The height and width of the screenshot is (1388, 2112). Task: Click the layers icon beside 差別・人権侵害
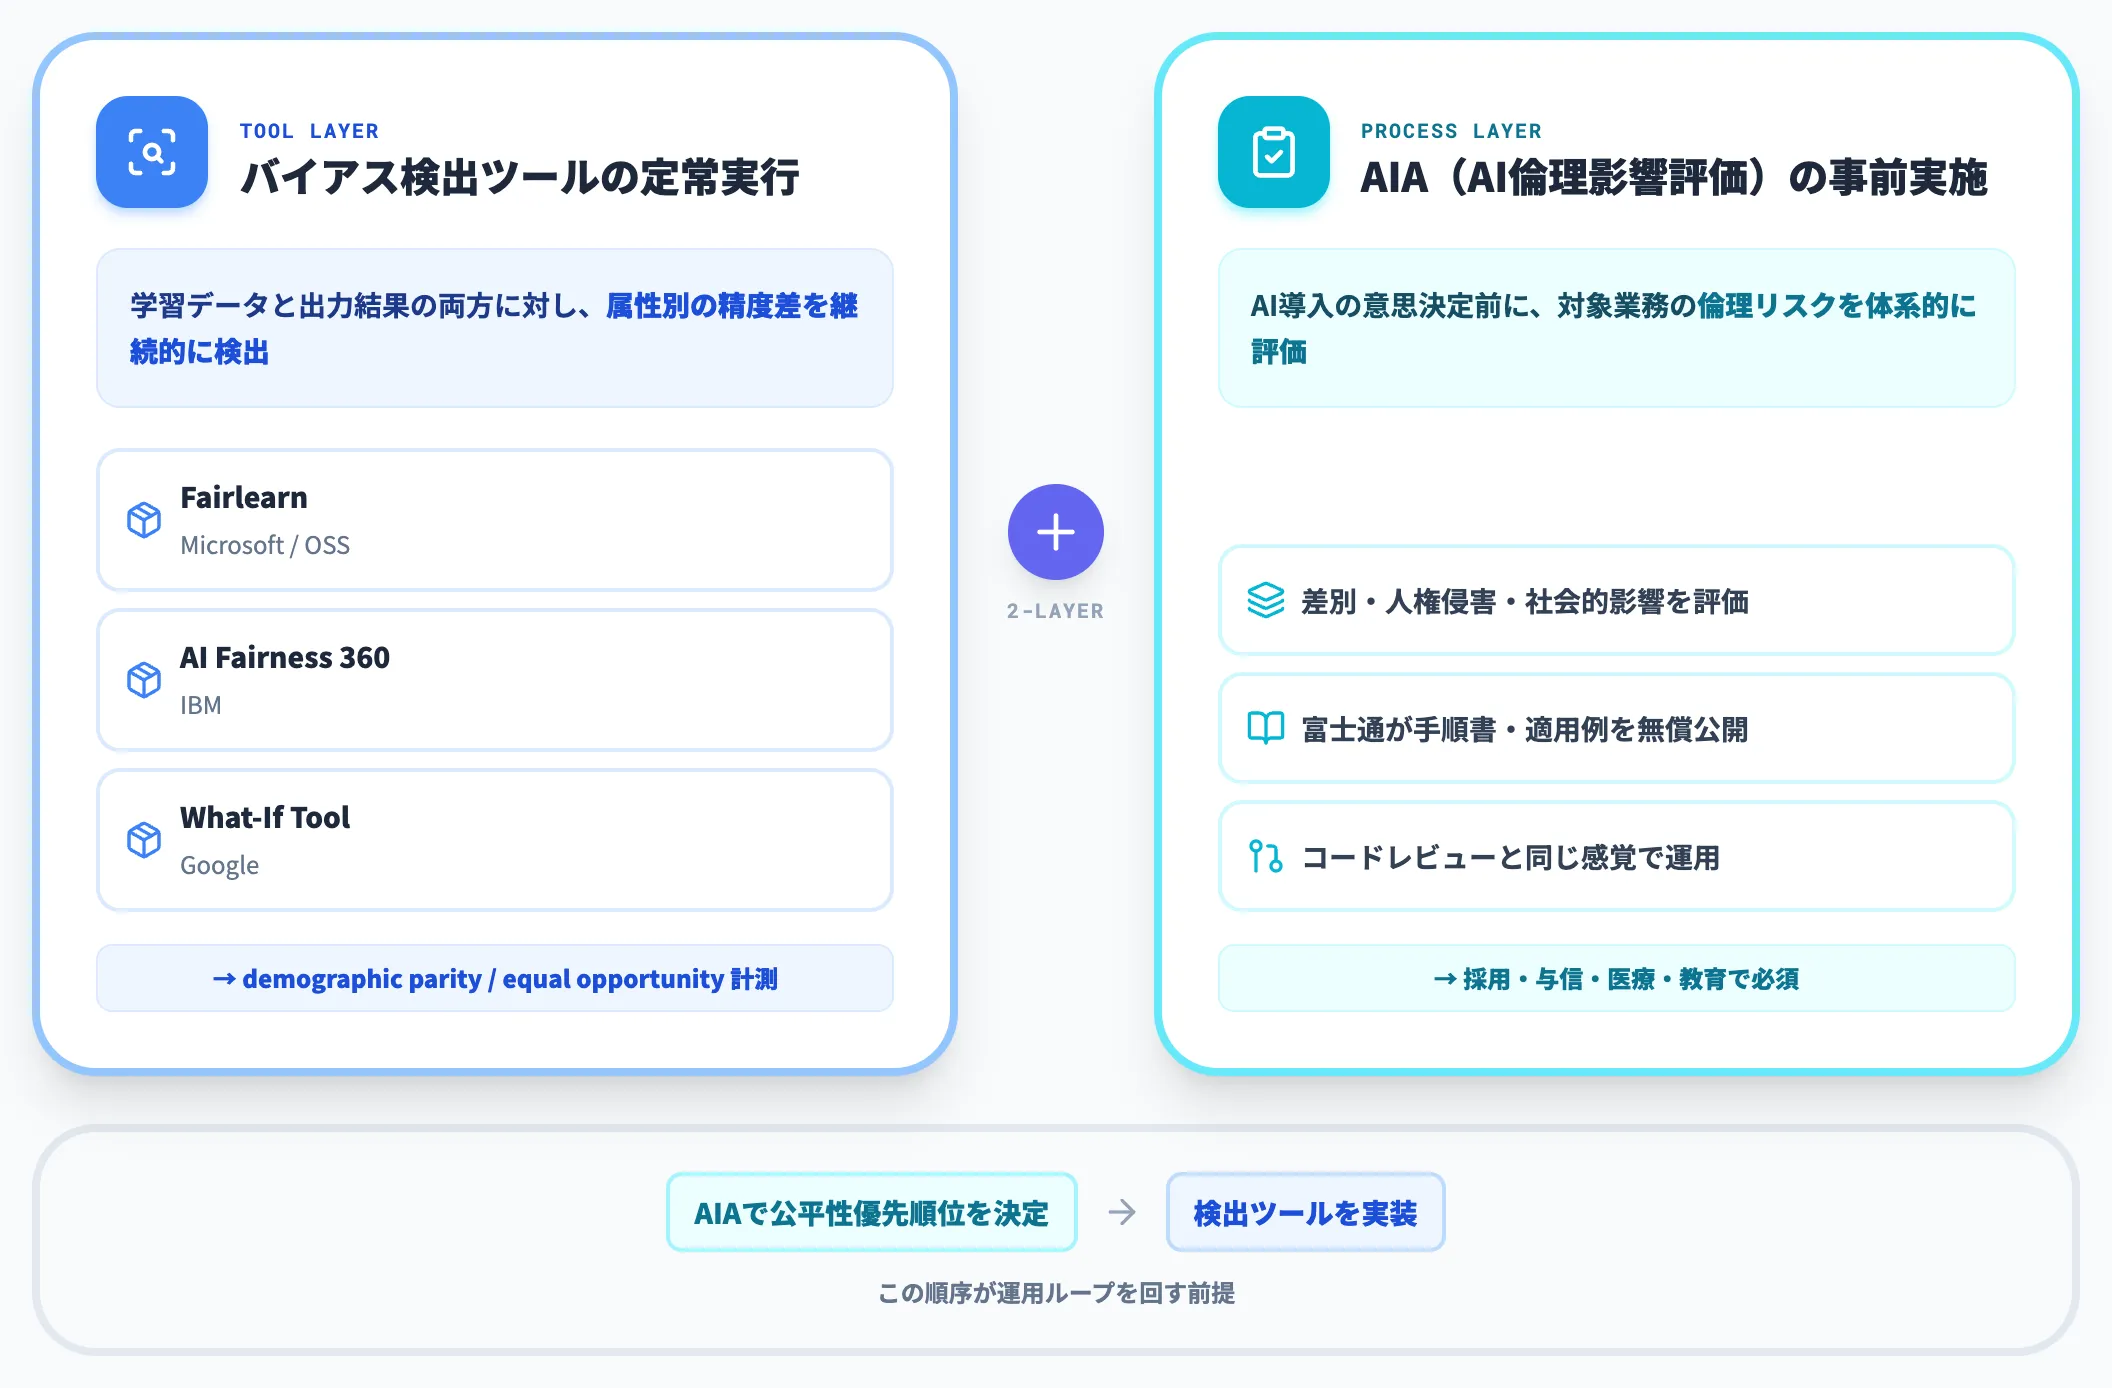(1266, 600)
